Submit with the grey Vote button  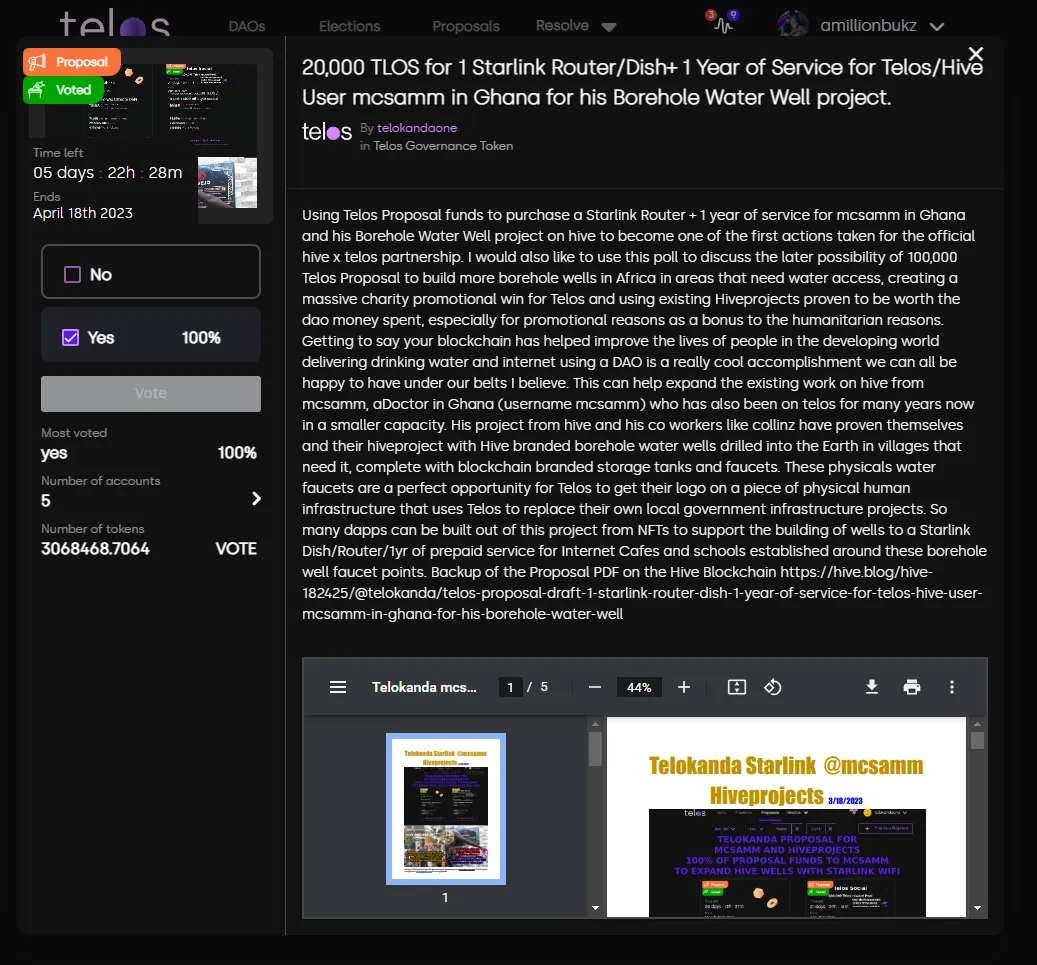pos(151,394)
